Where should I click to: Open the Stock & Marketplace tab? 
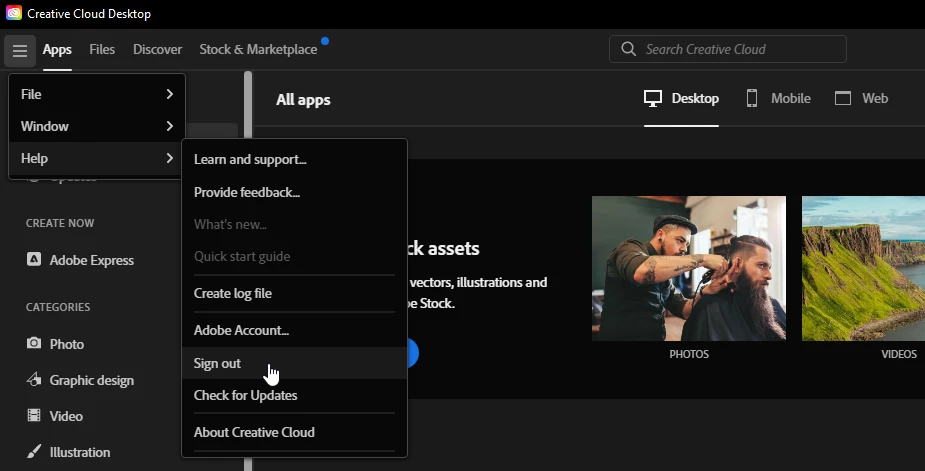click(258, 50)
